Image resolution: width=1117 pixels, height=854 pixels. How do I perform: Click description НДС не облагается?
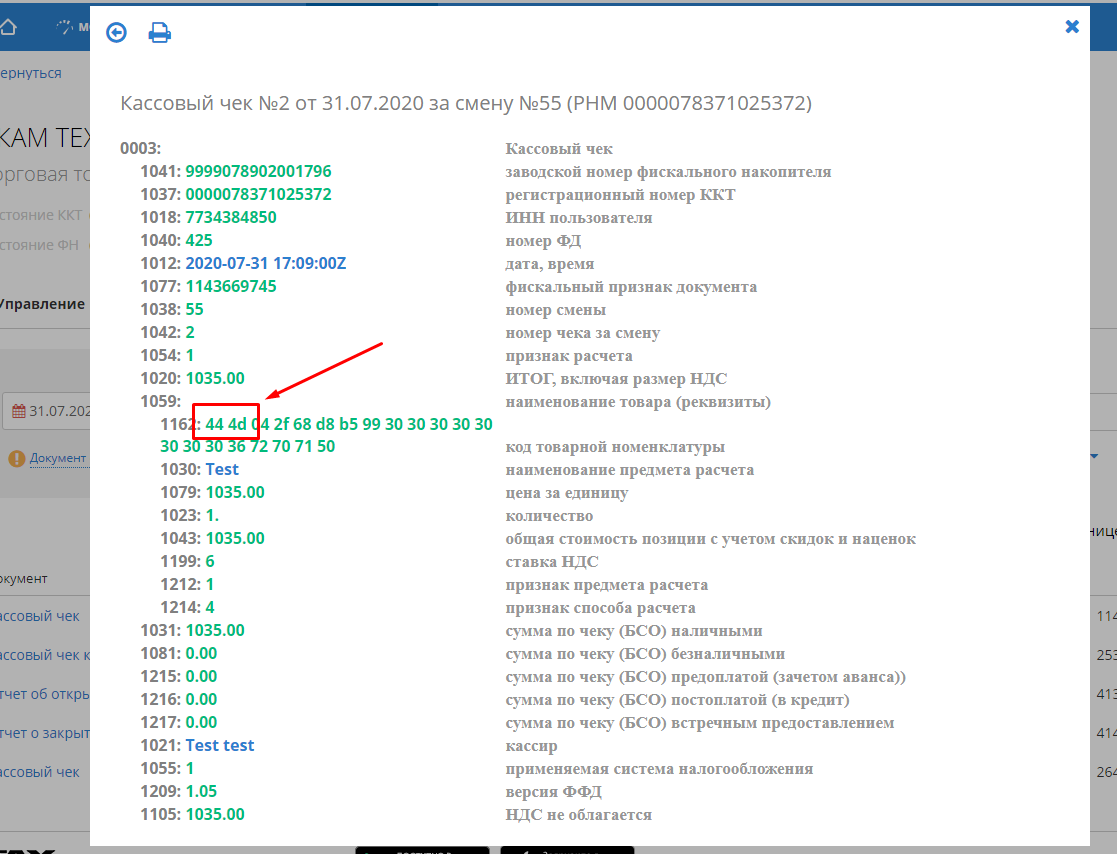tap(578, 814)
